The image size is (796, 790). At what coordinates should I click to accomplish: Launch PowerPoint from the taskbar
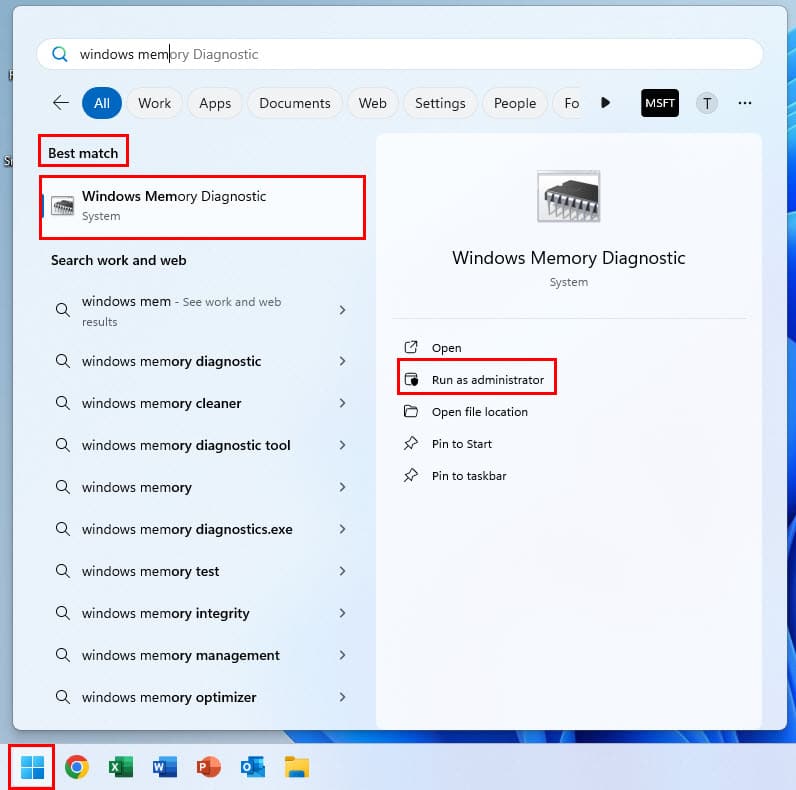209,767
